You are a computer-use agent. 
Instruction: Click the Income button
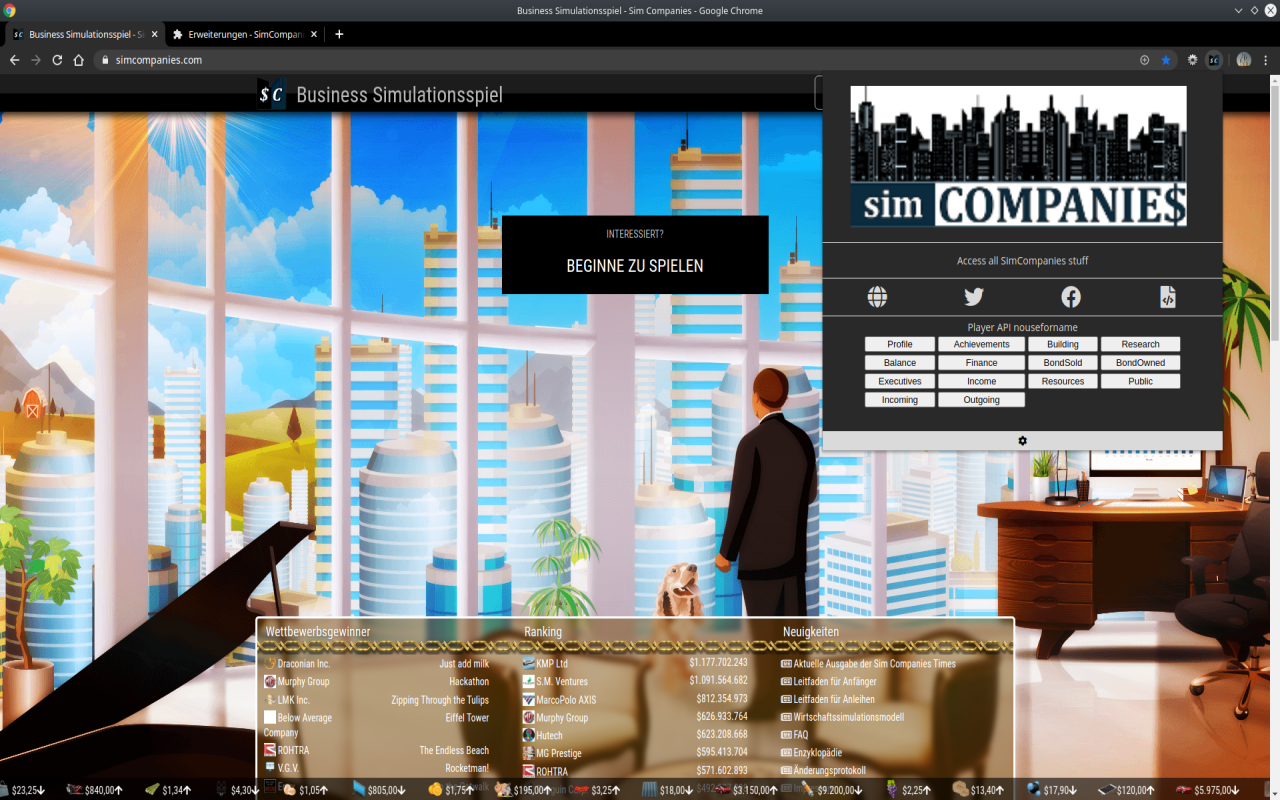[981, 381]
